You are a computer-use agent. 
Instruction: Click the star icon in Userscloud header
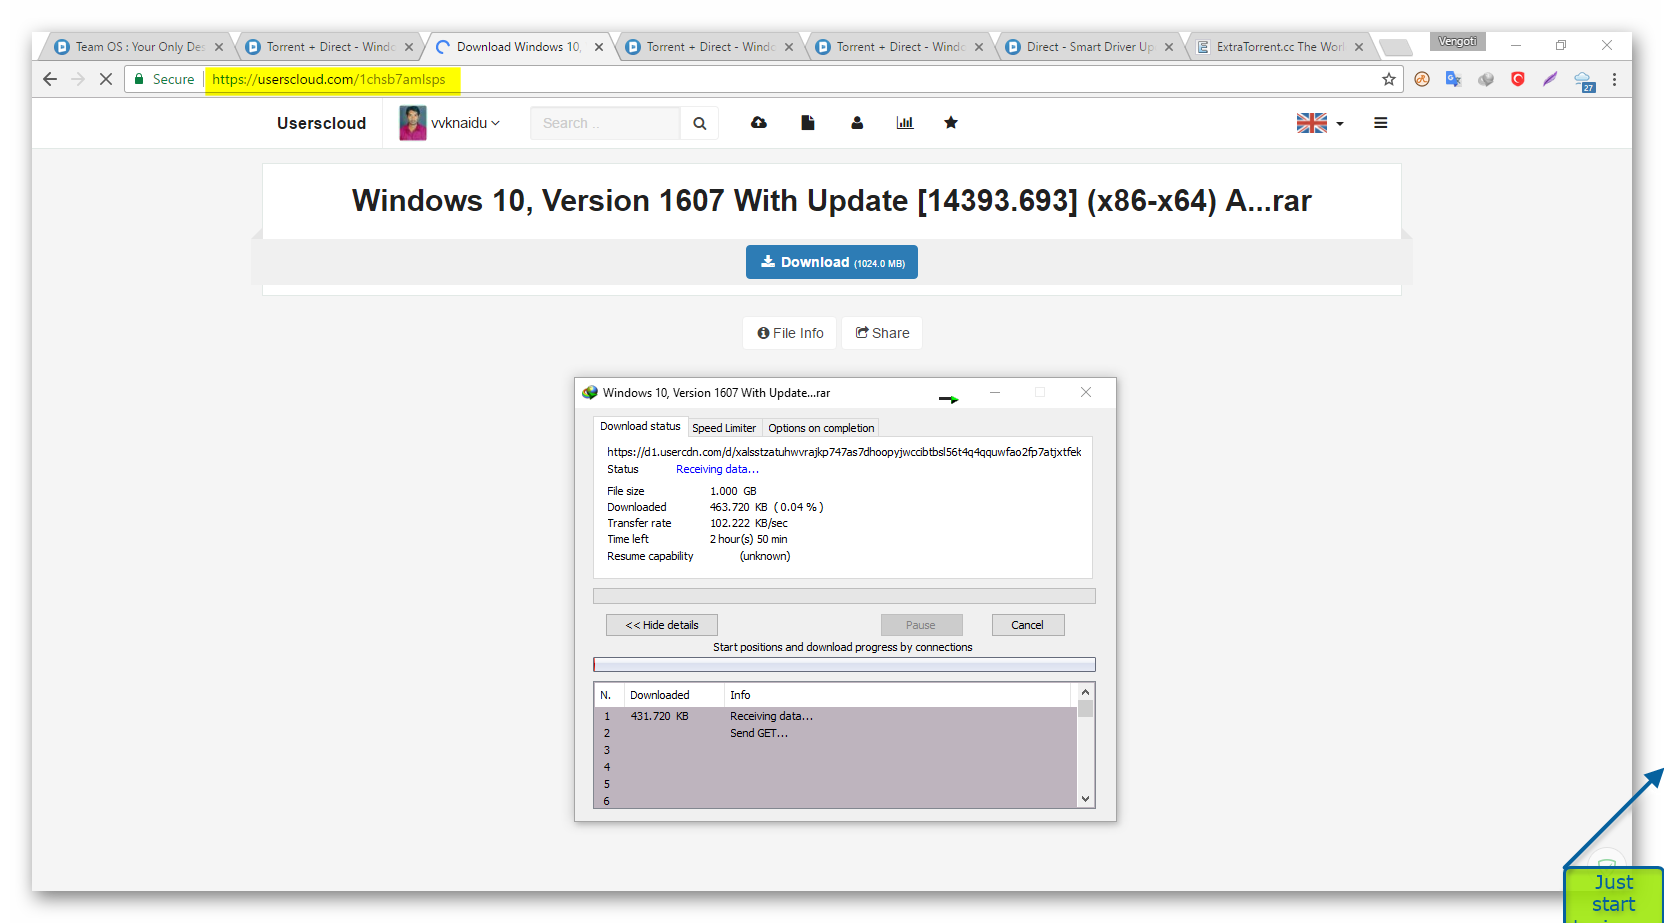pos(951,122)
